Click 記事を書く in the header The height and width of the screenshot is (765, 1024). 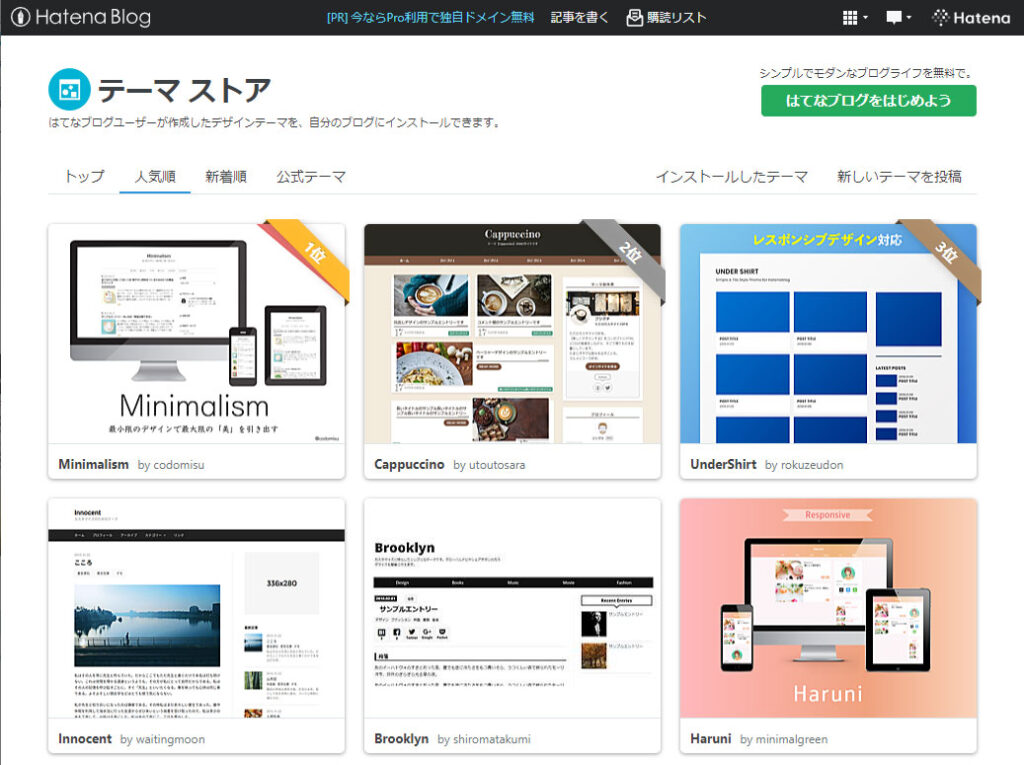point(579,18)
